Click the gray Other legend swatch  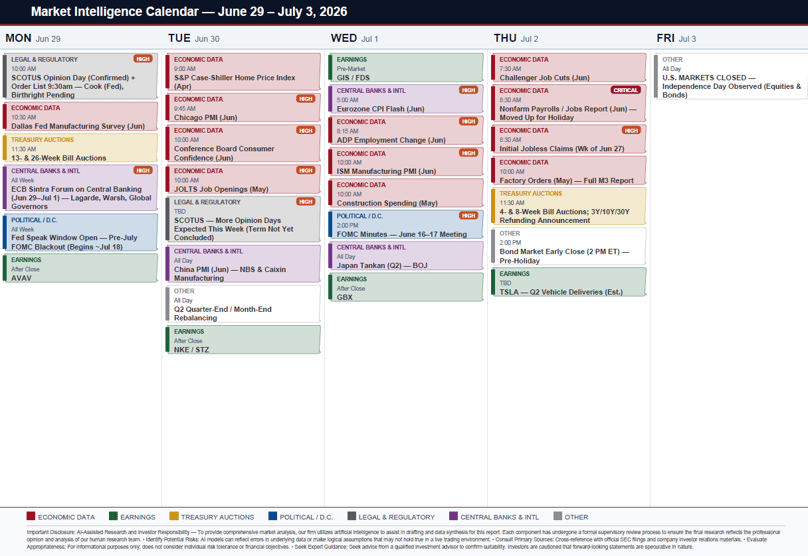point(558,516)
